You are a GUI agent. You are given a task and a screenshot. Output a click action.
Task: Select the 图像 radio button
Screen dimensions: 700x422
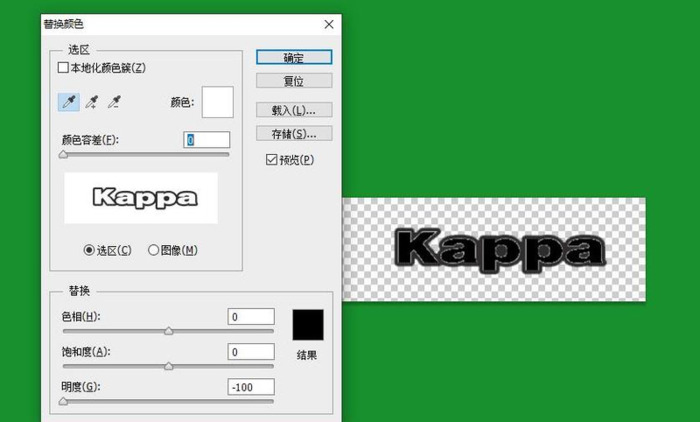coord(154,250)
